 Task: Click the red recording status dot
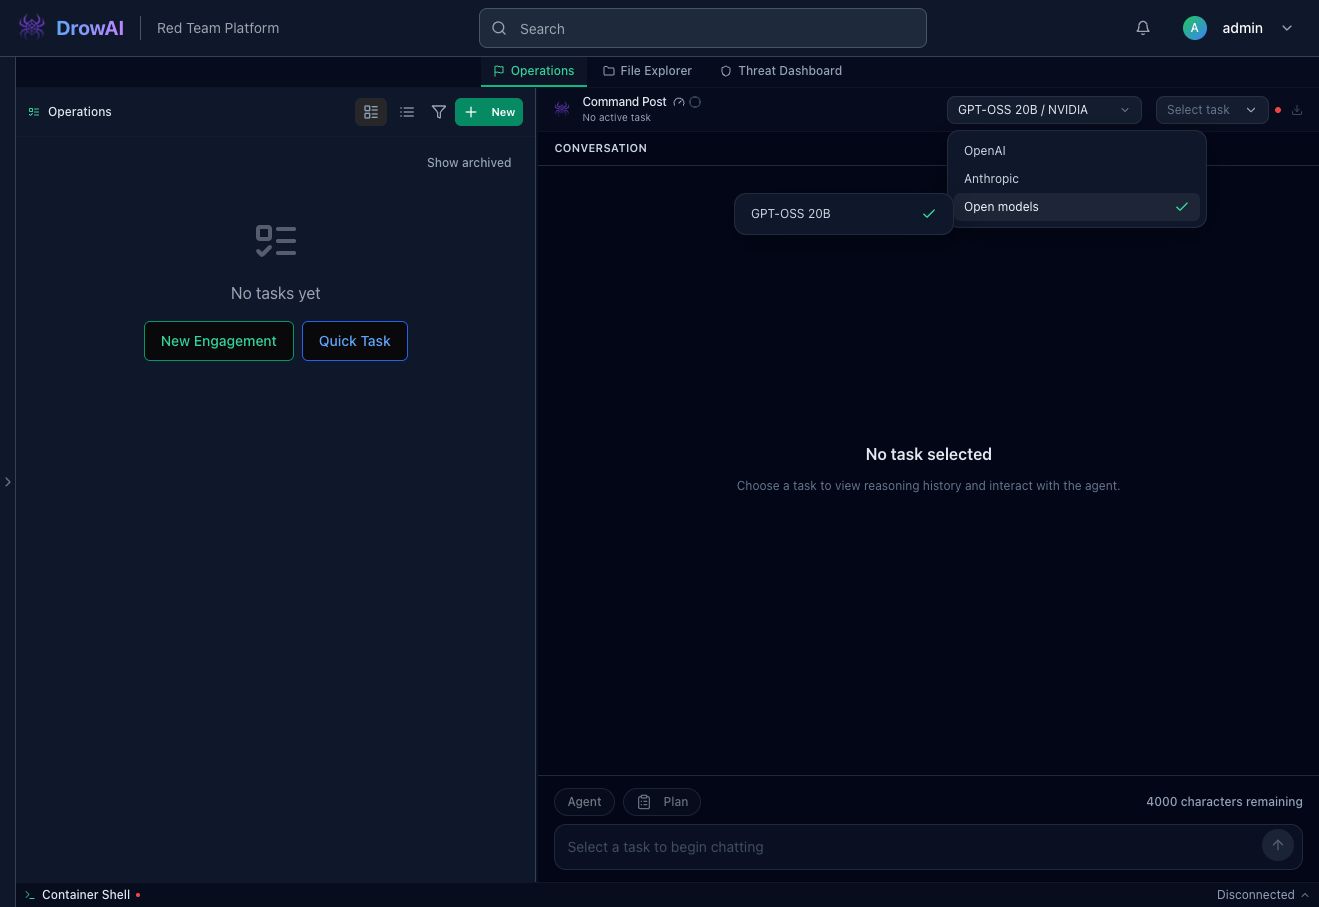pos(1278,110)
